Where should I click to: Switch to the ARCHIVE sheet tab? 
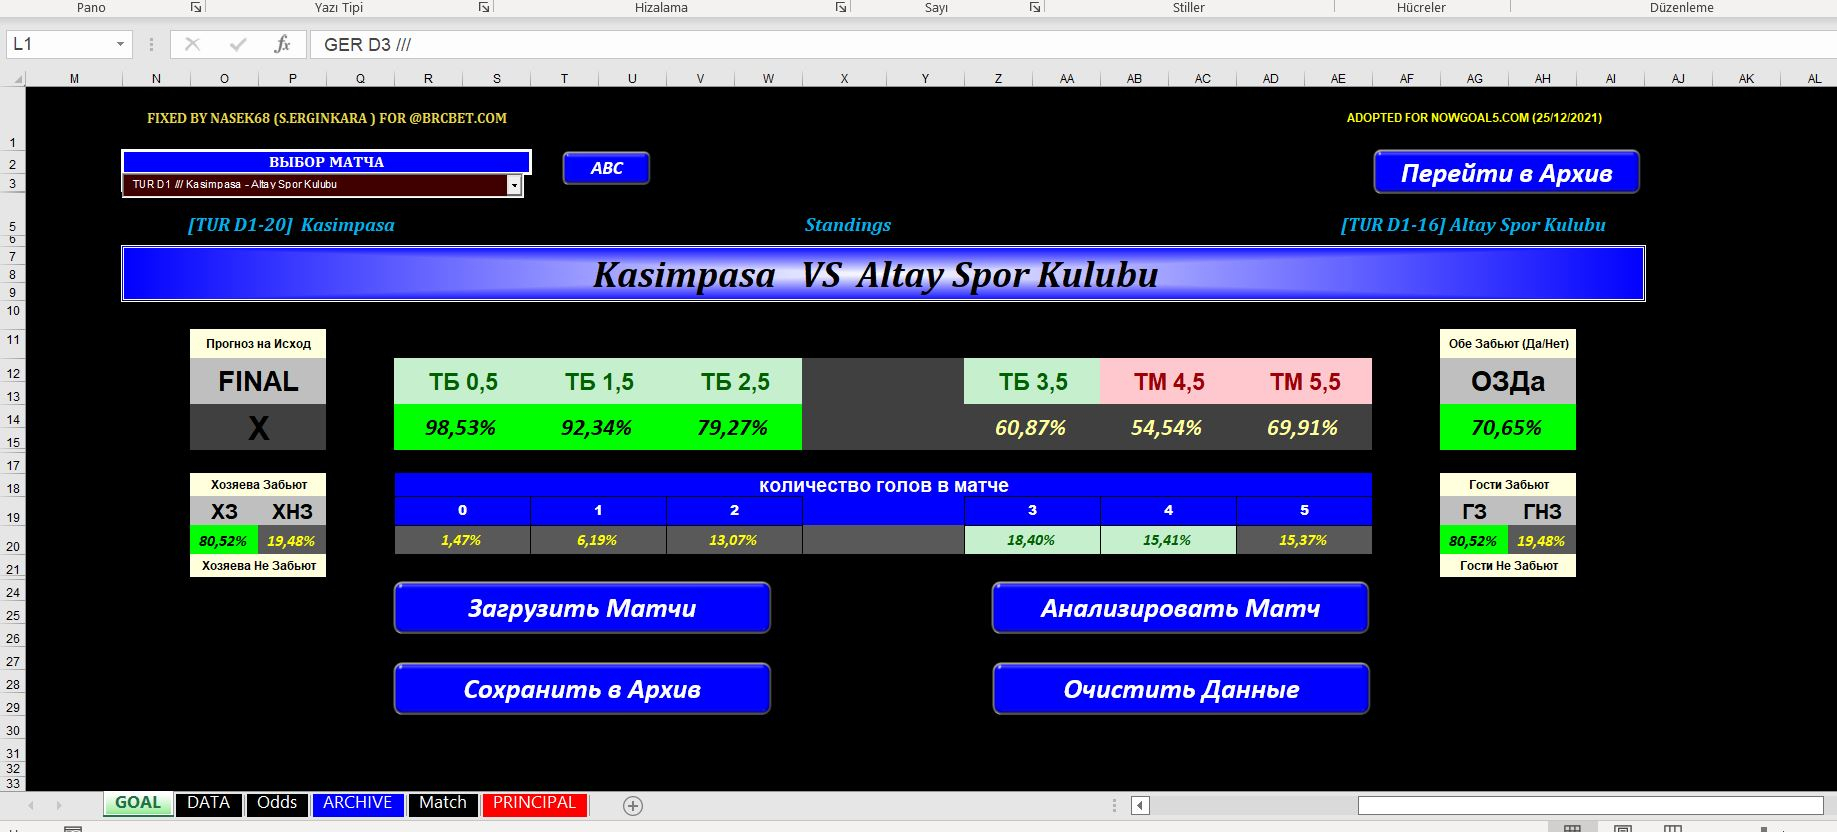357,803
